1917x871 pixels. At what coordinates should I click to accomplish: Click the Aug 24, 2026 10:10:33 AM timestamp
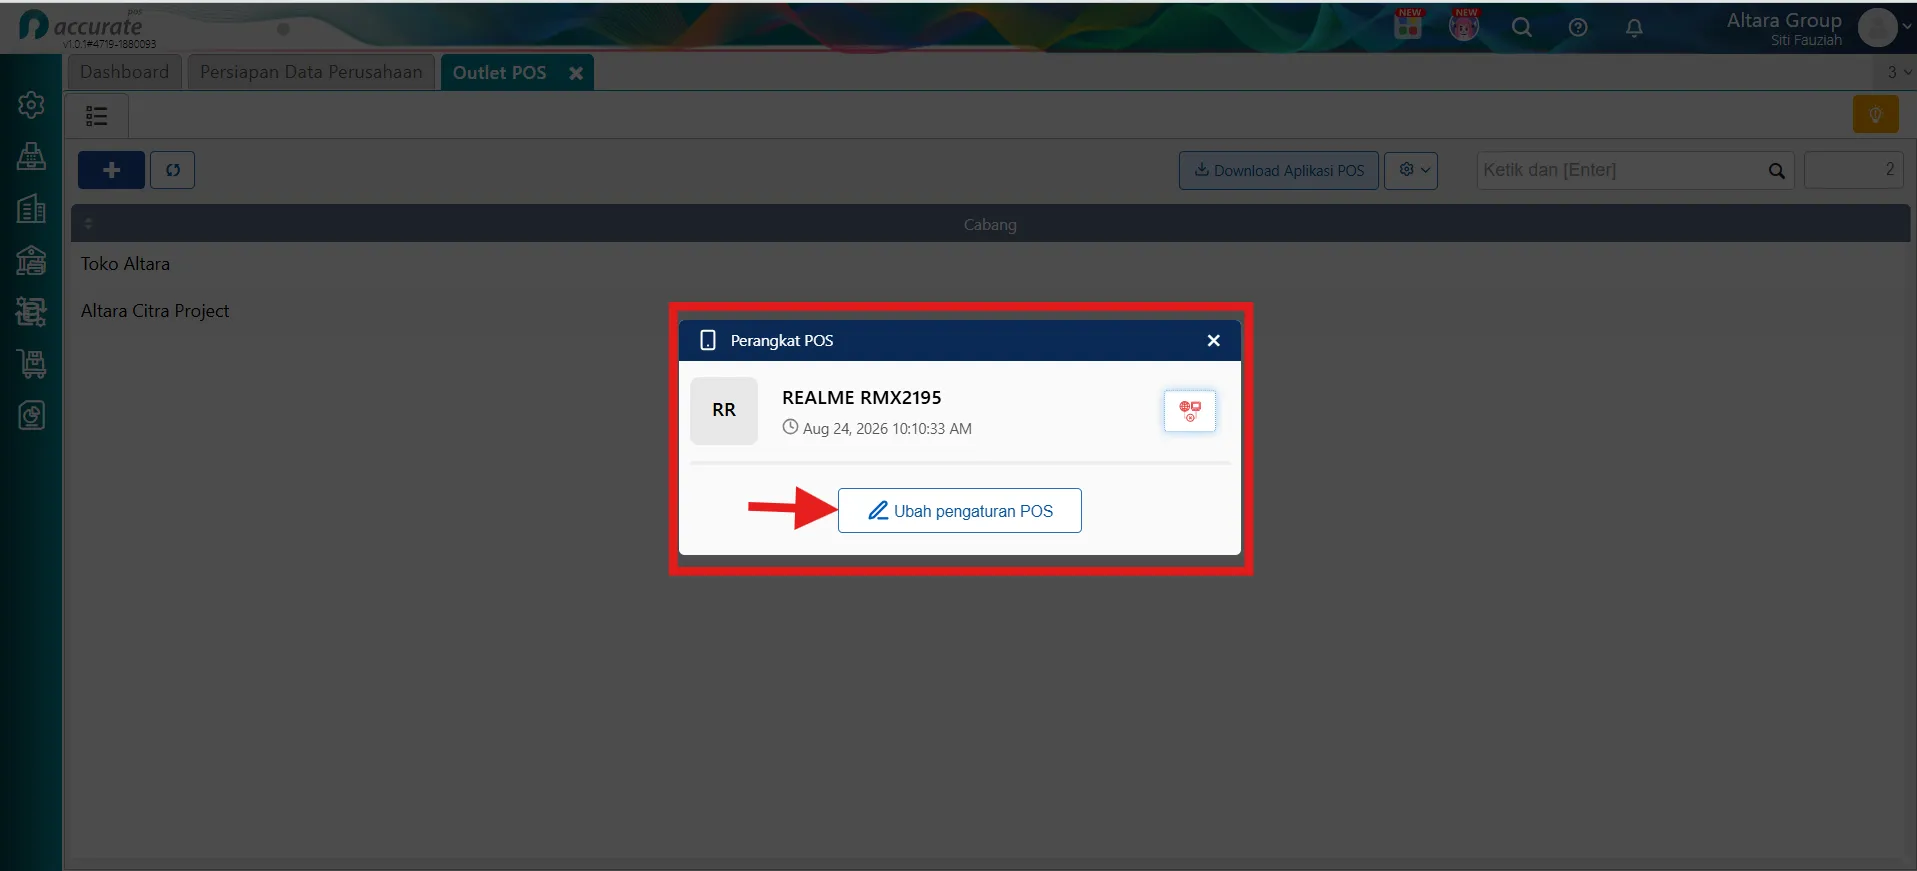tap(887, 428)
